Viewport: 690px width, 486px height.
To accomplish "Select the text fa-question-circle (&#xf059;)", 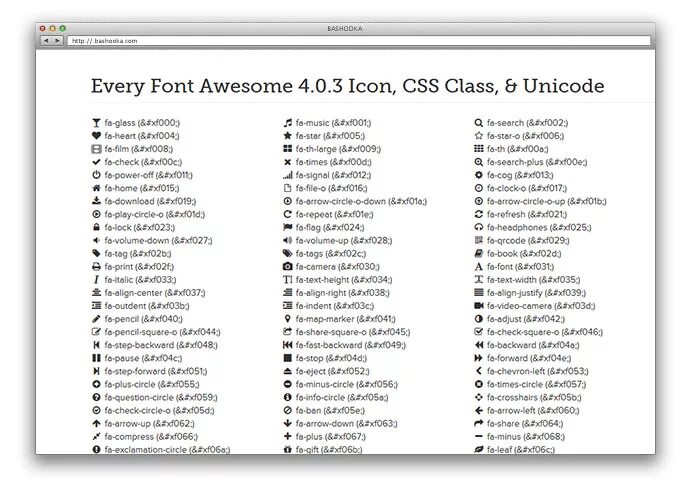I will point(161,398).
